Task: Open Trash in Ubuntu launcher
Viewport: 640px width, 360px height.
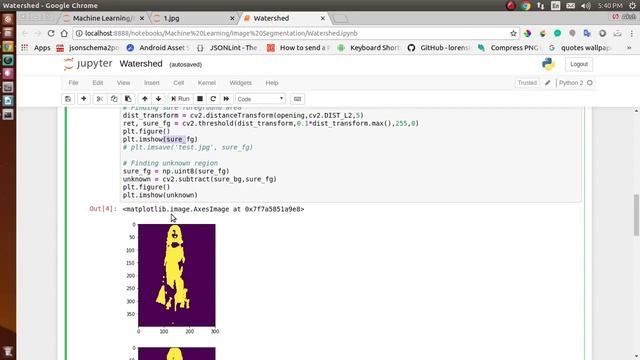Action: (x=8, y=351)
